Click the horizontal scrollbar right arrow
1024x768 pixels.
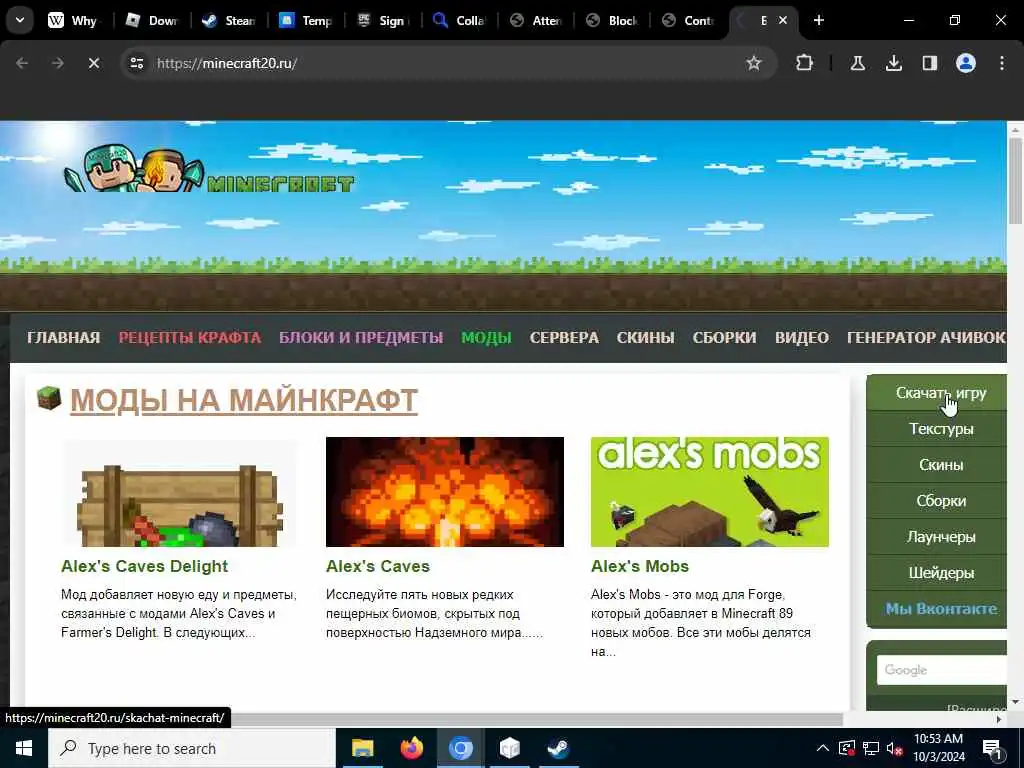click(x=999, y=719)
